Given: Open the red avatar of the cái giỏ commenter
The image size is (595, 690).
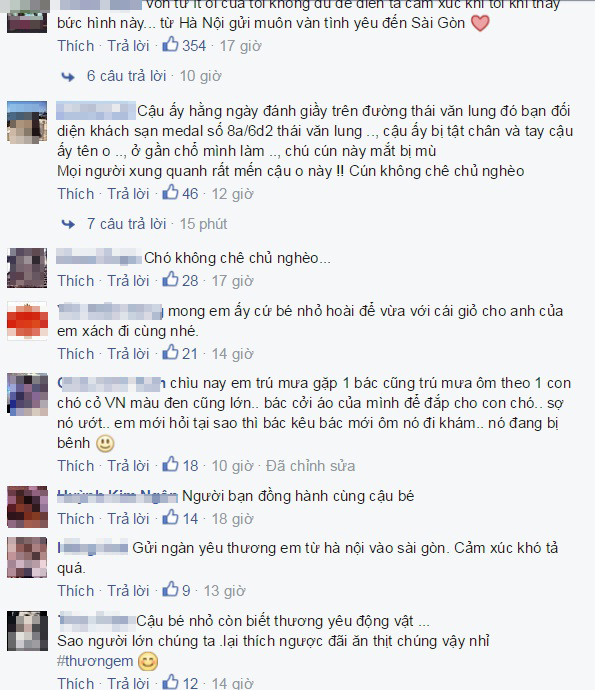Looking at the screenshot, I should tap(27, 321).
